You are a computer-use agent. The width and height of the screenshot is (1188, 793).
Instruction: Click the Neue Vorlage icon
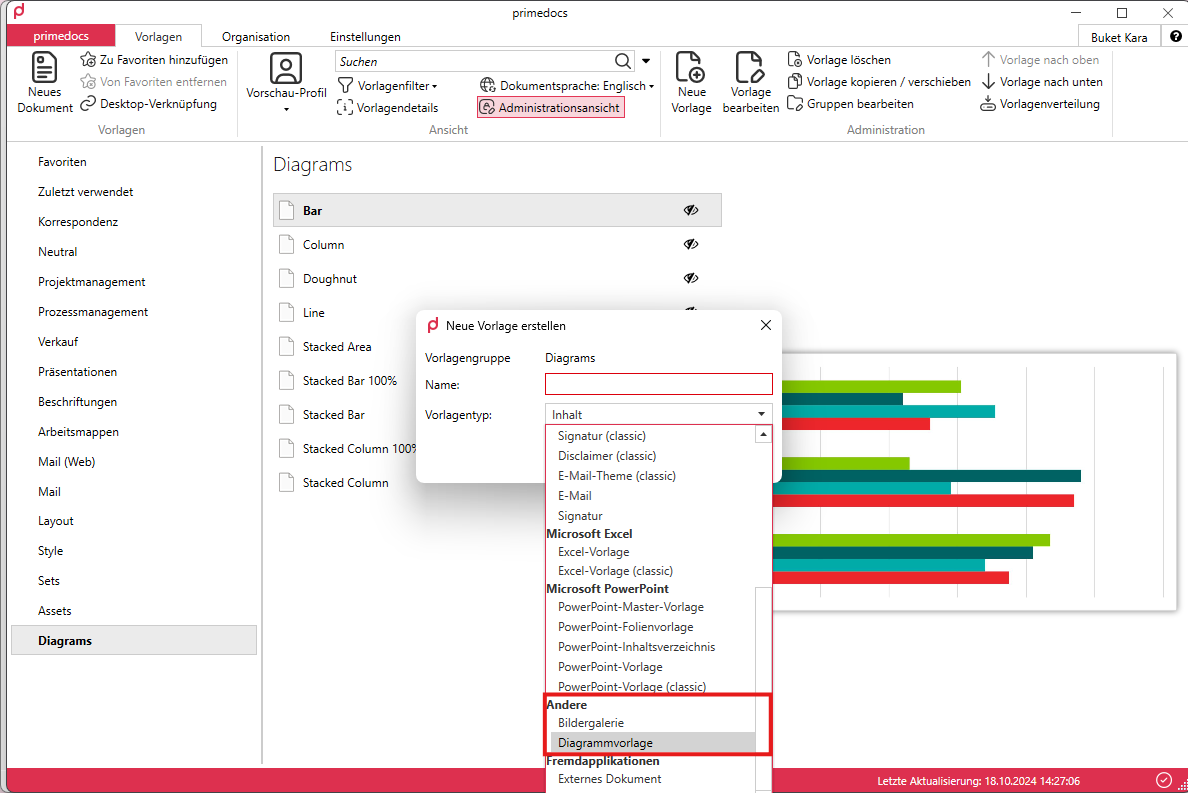click(690, 67)
